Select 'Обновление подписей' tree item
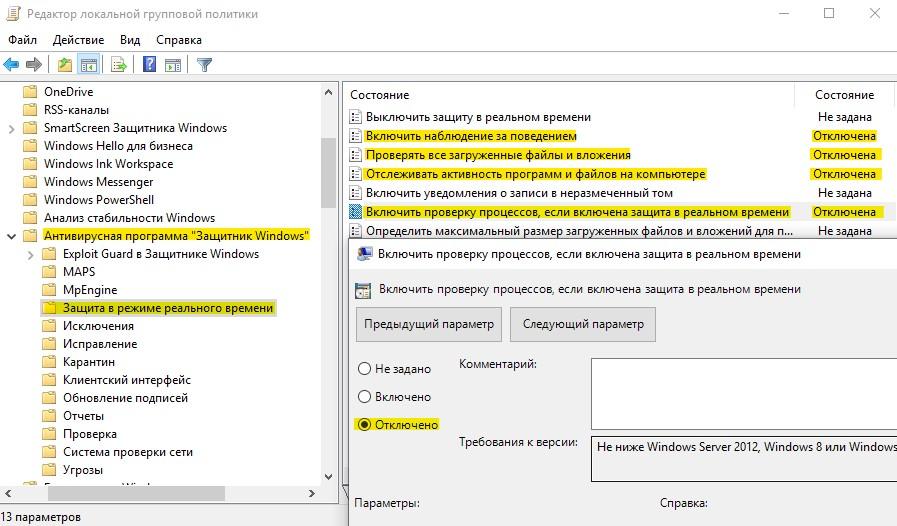This screenshot has height=526, width=897. (125, 398)
